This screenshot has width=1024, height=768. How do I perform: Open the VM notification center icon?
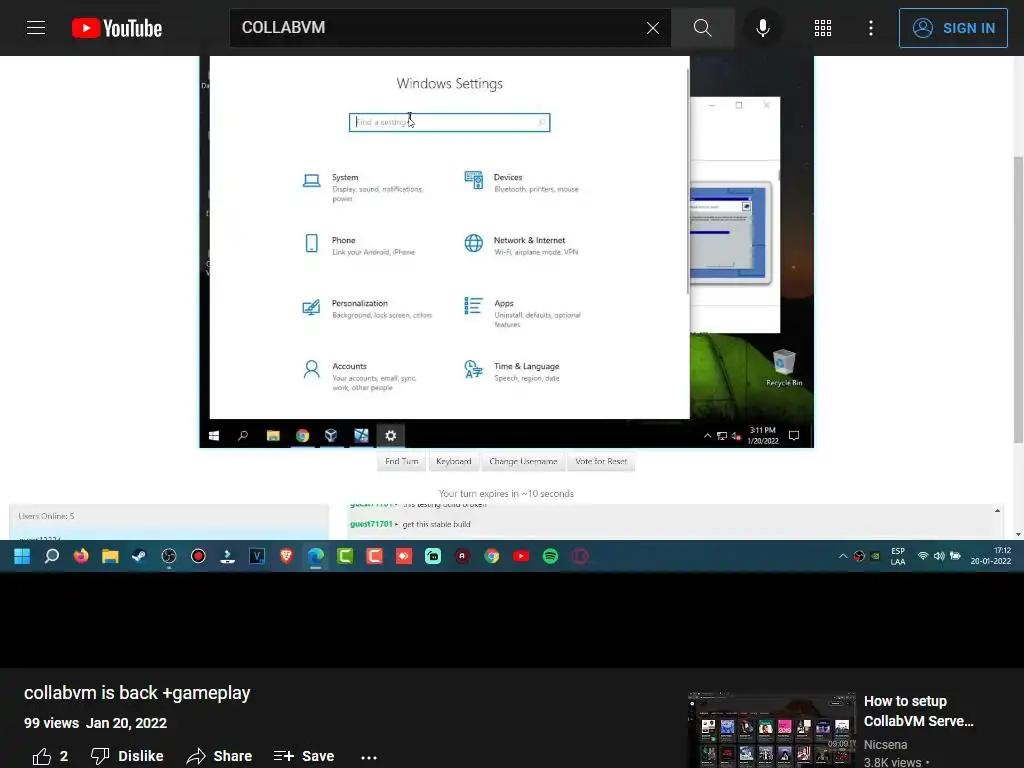pos(794,436)
